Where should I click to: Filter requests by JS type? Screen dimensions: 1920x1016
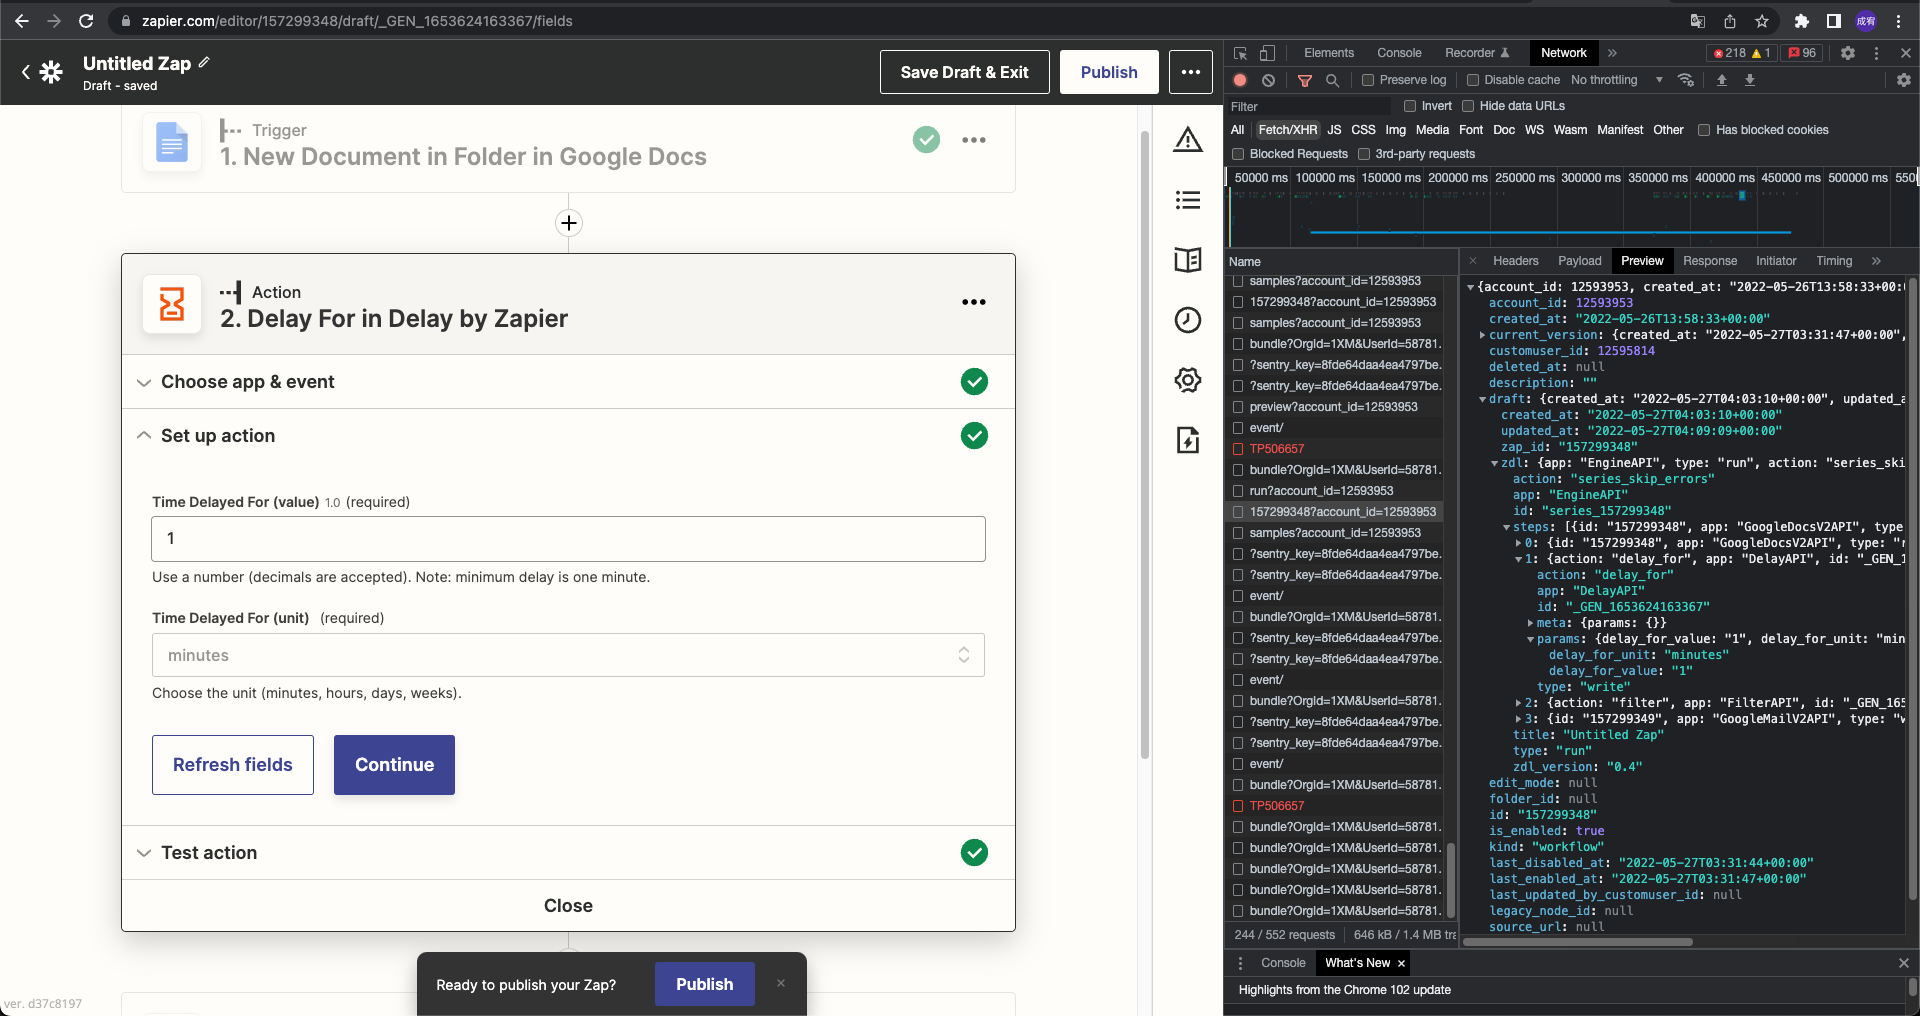tap(1334, 130)
